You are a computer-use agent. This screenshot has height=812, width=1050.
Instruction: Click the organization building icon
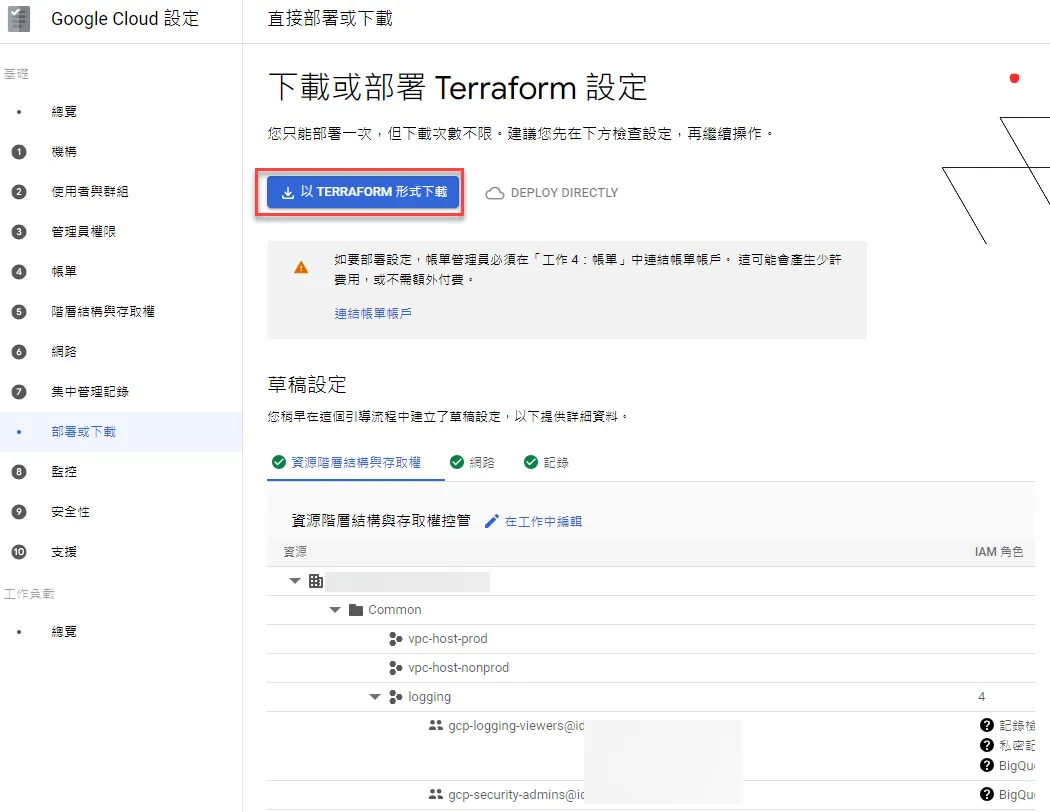click(315, 581)
